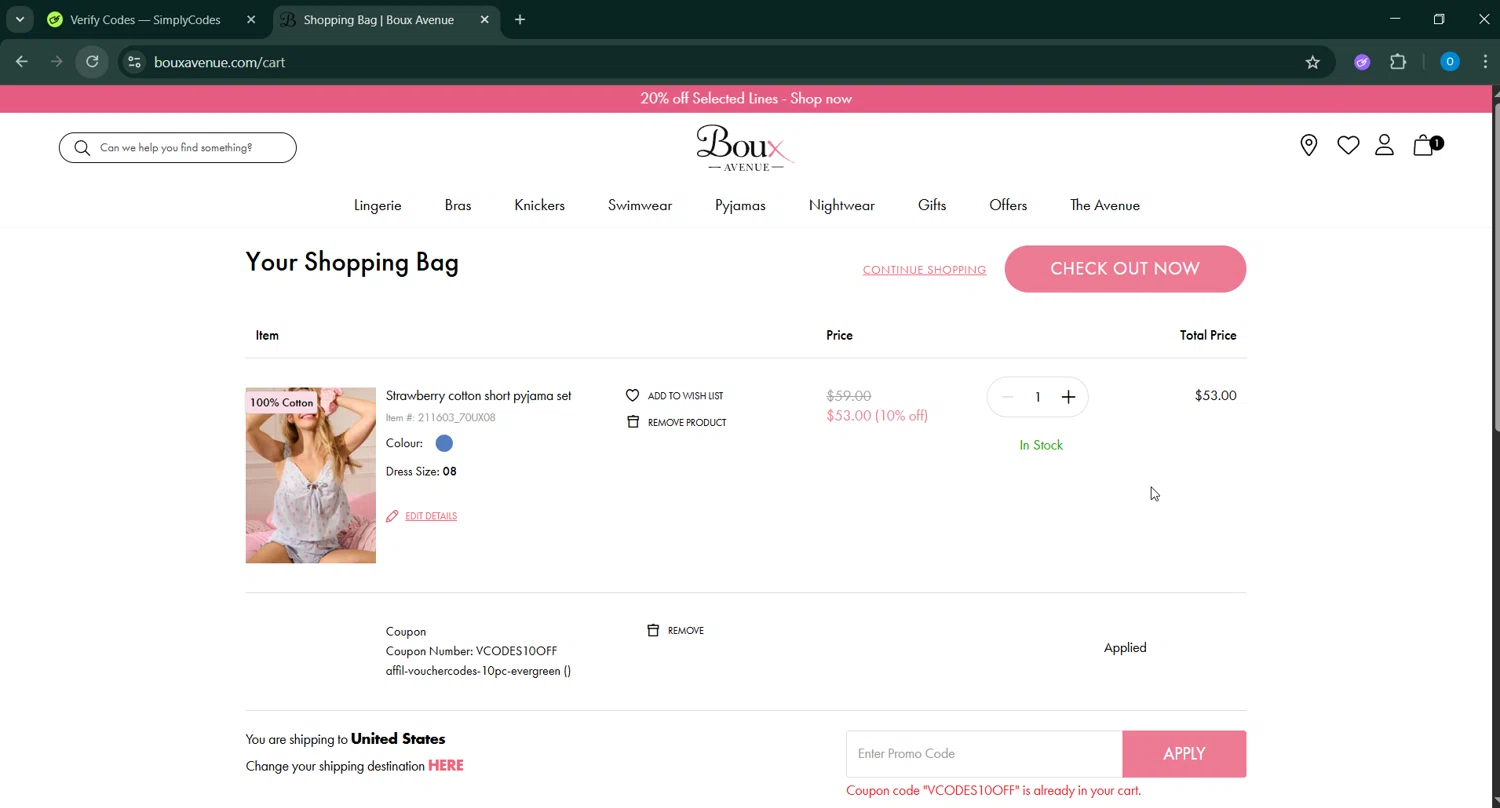The width and height of the screenshot is (1500, 808).
Task: Open the Swimwear menu
Action: click(x=640, y=205)
